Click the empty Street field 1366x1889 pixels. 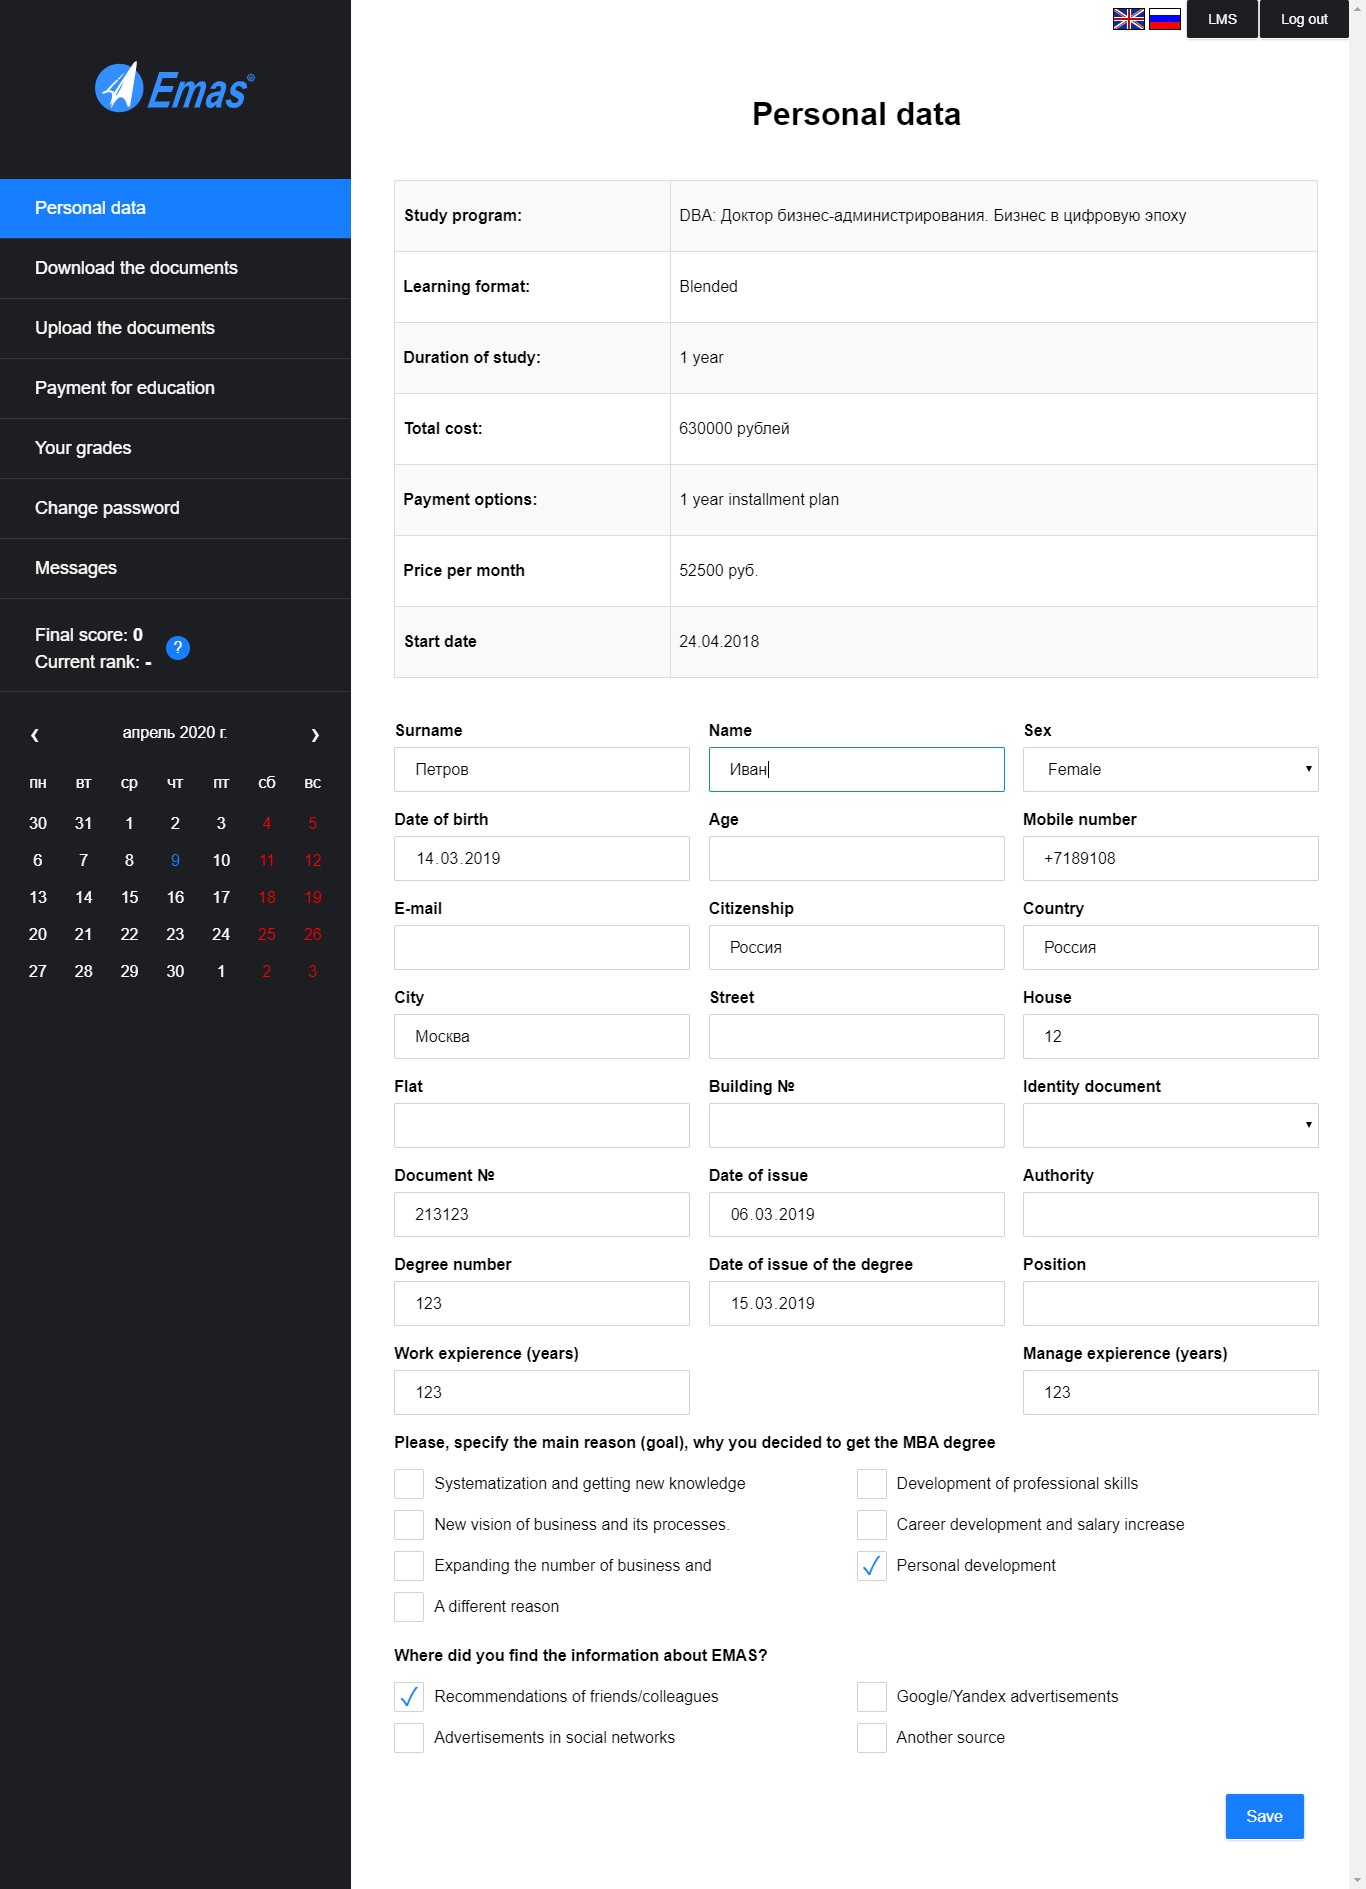[856, 1036]
